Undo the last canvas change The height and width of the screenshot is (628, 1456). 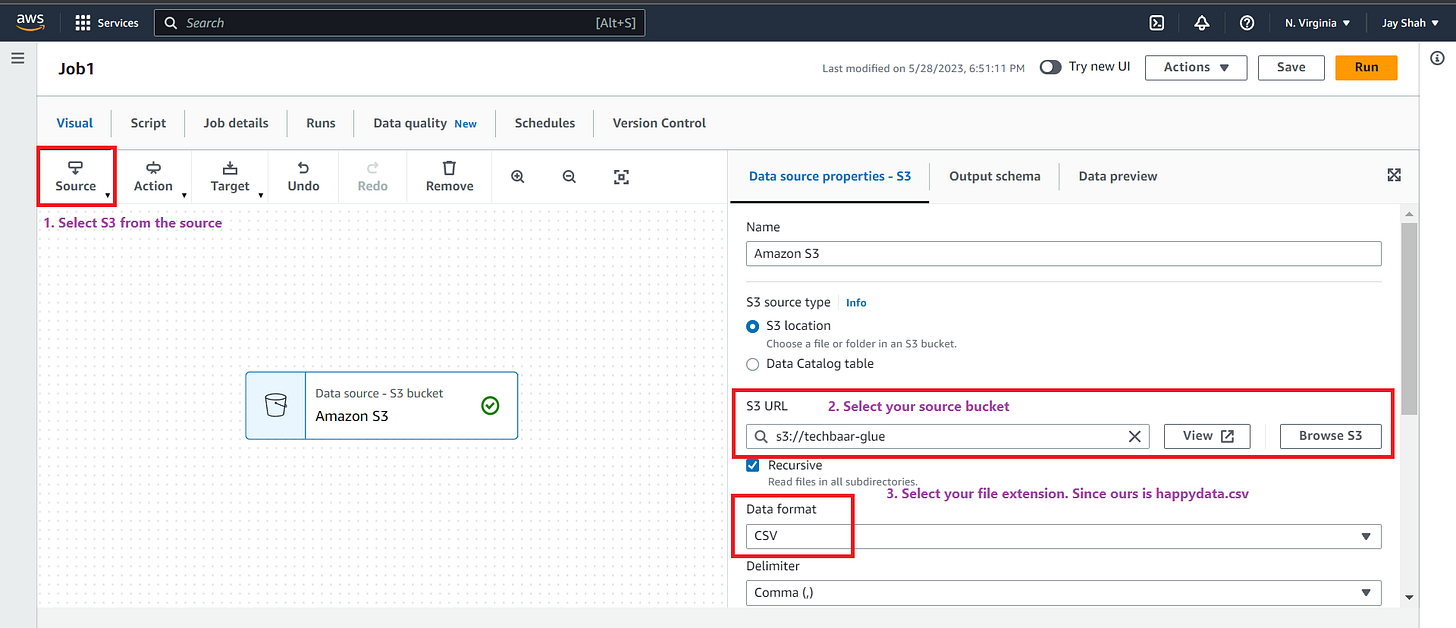(x=303, y=177)
